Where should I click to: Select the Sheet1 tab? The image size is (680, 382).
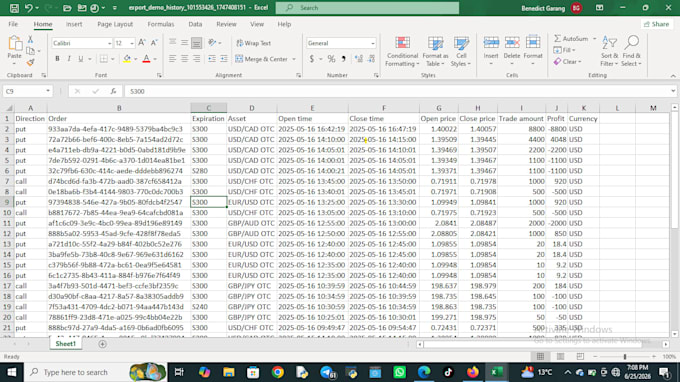point(65,344)
